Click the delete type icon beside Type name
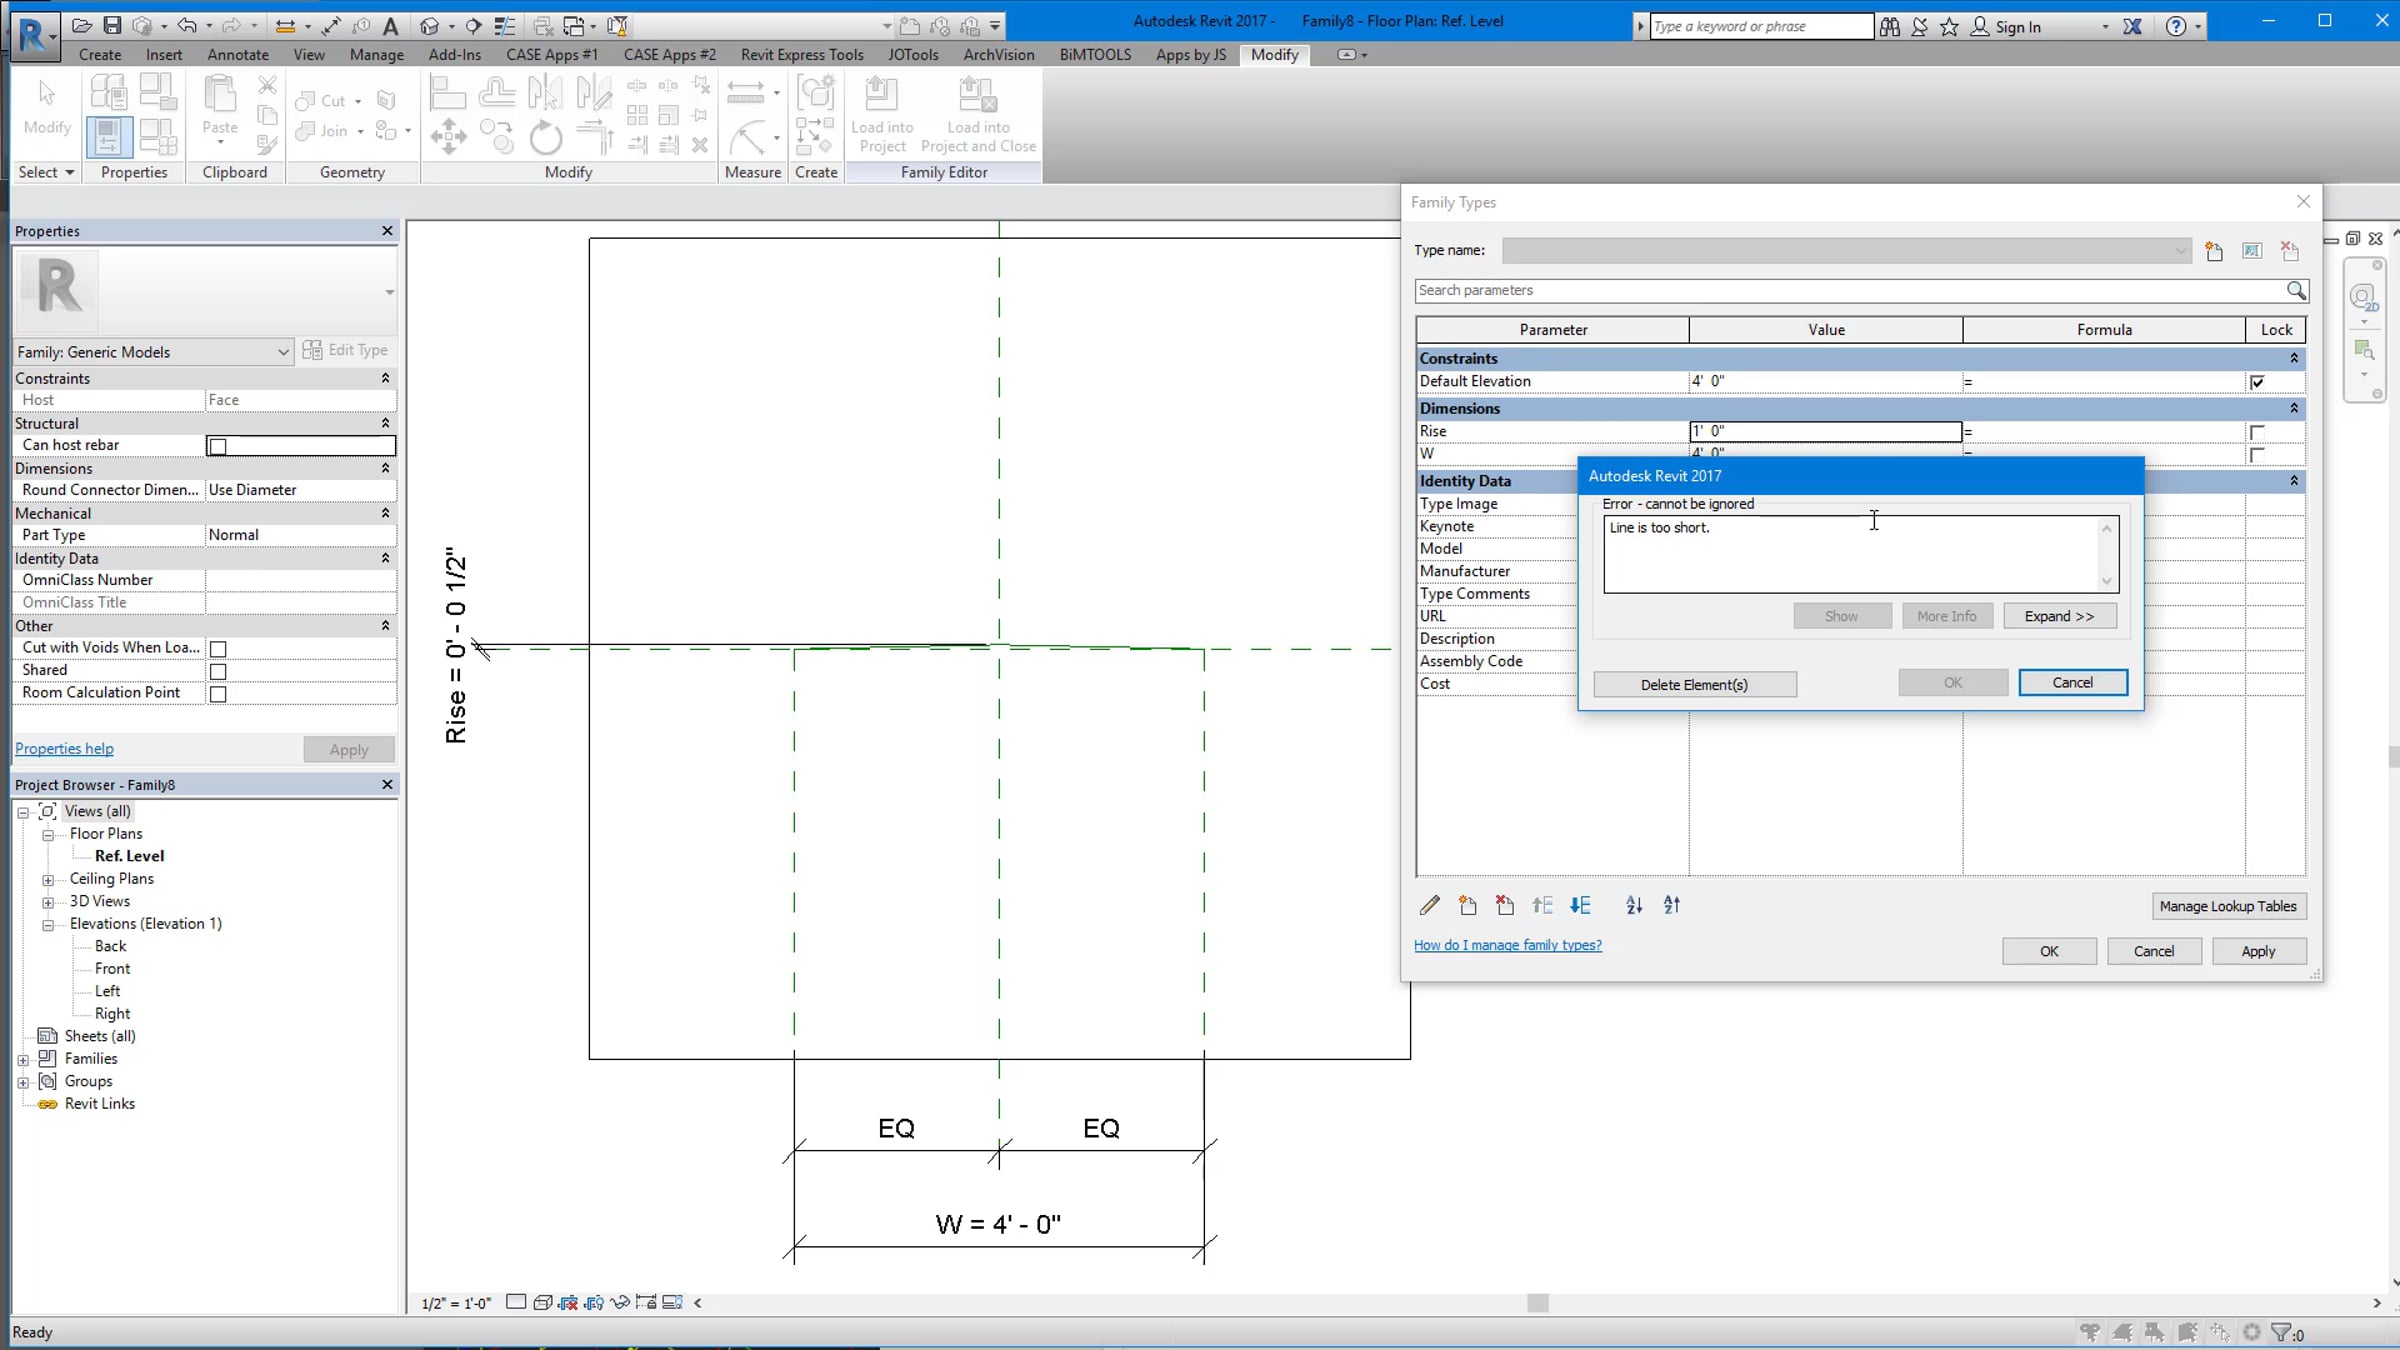The image size is (2400, 1350). click(2290, 251)
